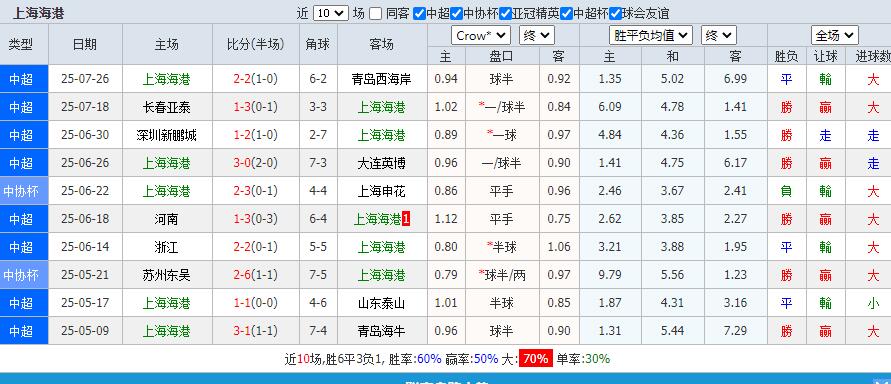Click the 胜负 column header
Viewport: 891px width, 384px height.
pos(786,56)
